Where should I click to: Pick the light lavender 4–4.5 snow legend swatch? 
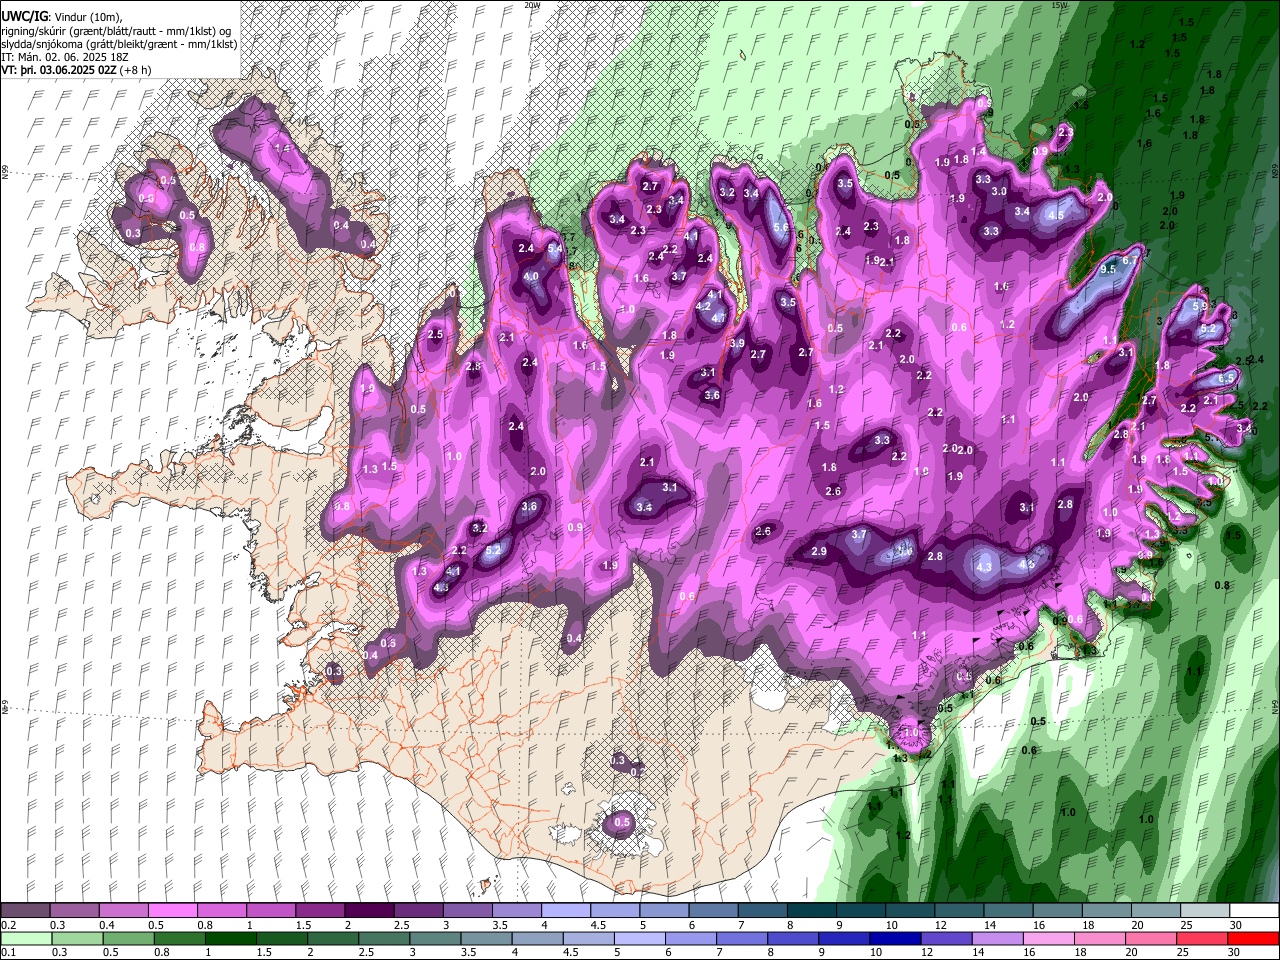[x=564, y=911]
